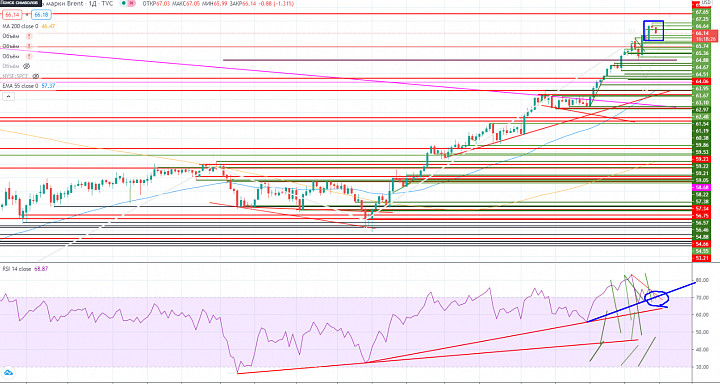Viewport: 720px width, 384px height.
Task: Click the magenta 58.68 price label
Action: (x=701, y=187)
